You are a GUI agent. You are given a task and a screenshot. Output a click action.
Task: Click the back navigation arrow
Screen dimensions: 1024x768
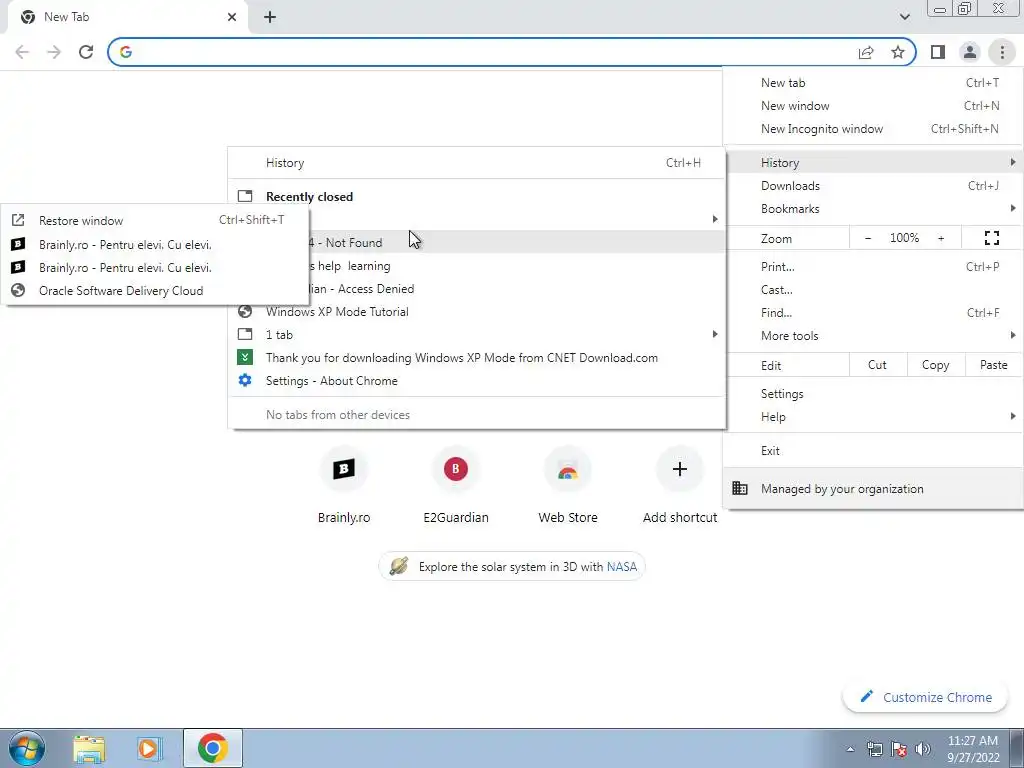coord(22,52)
